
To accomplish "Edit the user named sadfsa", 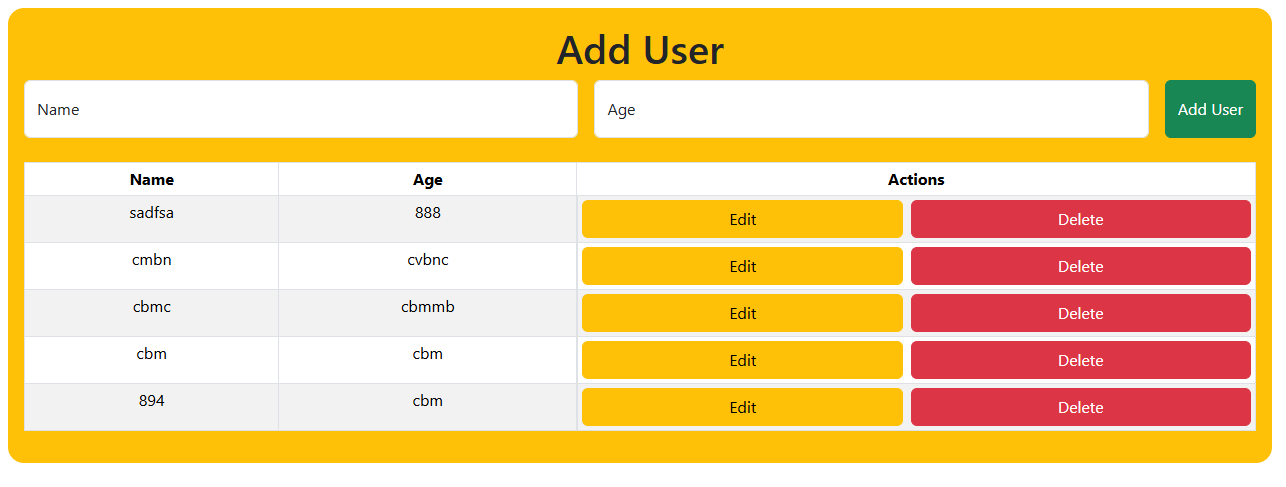I will tap(742, 219).
